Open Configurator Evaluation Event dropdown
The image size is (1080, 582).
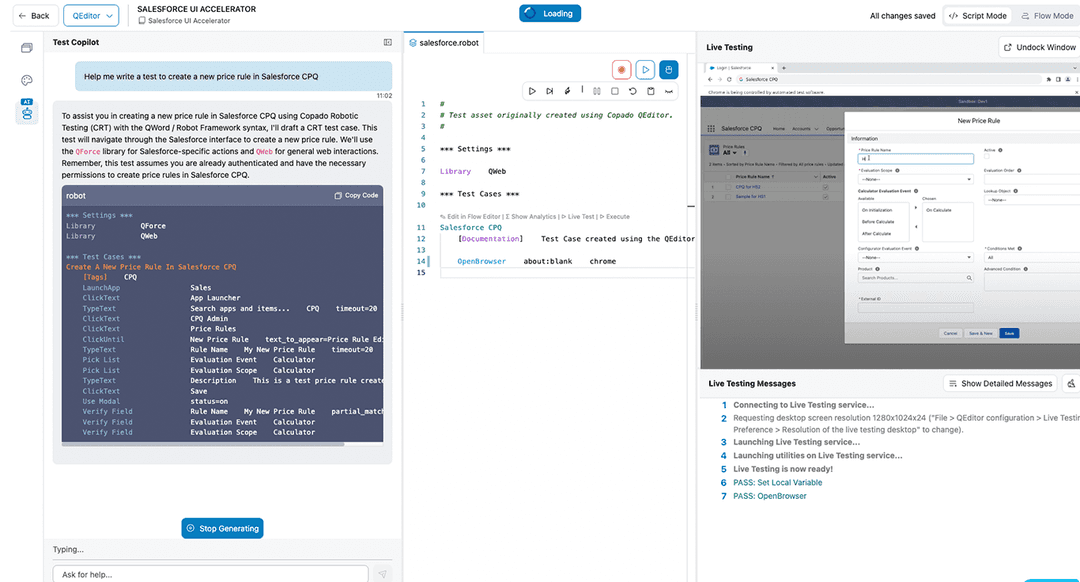[915, 257]
